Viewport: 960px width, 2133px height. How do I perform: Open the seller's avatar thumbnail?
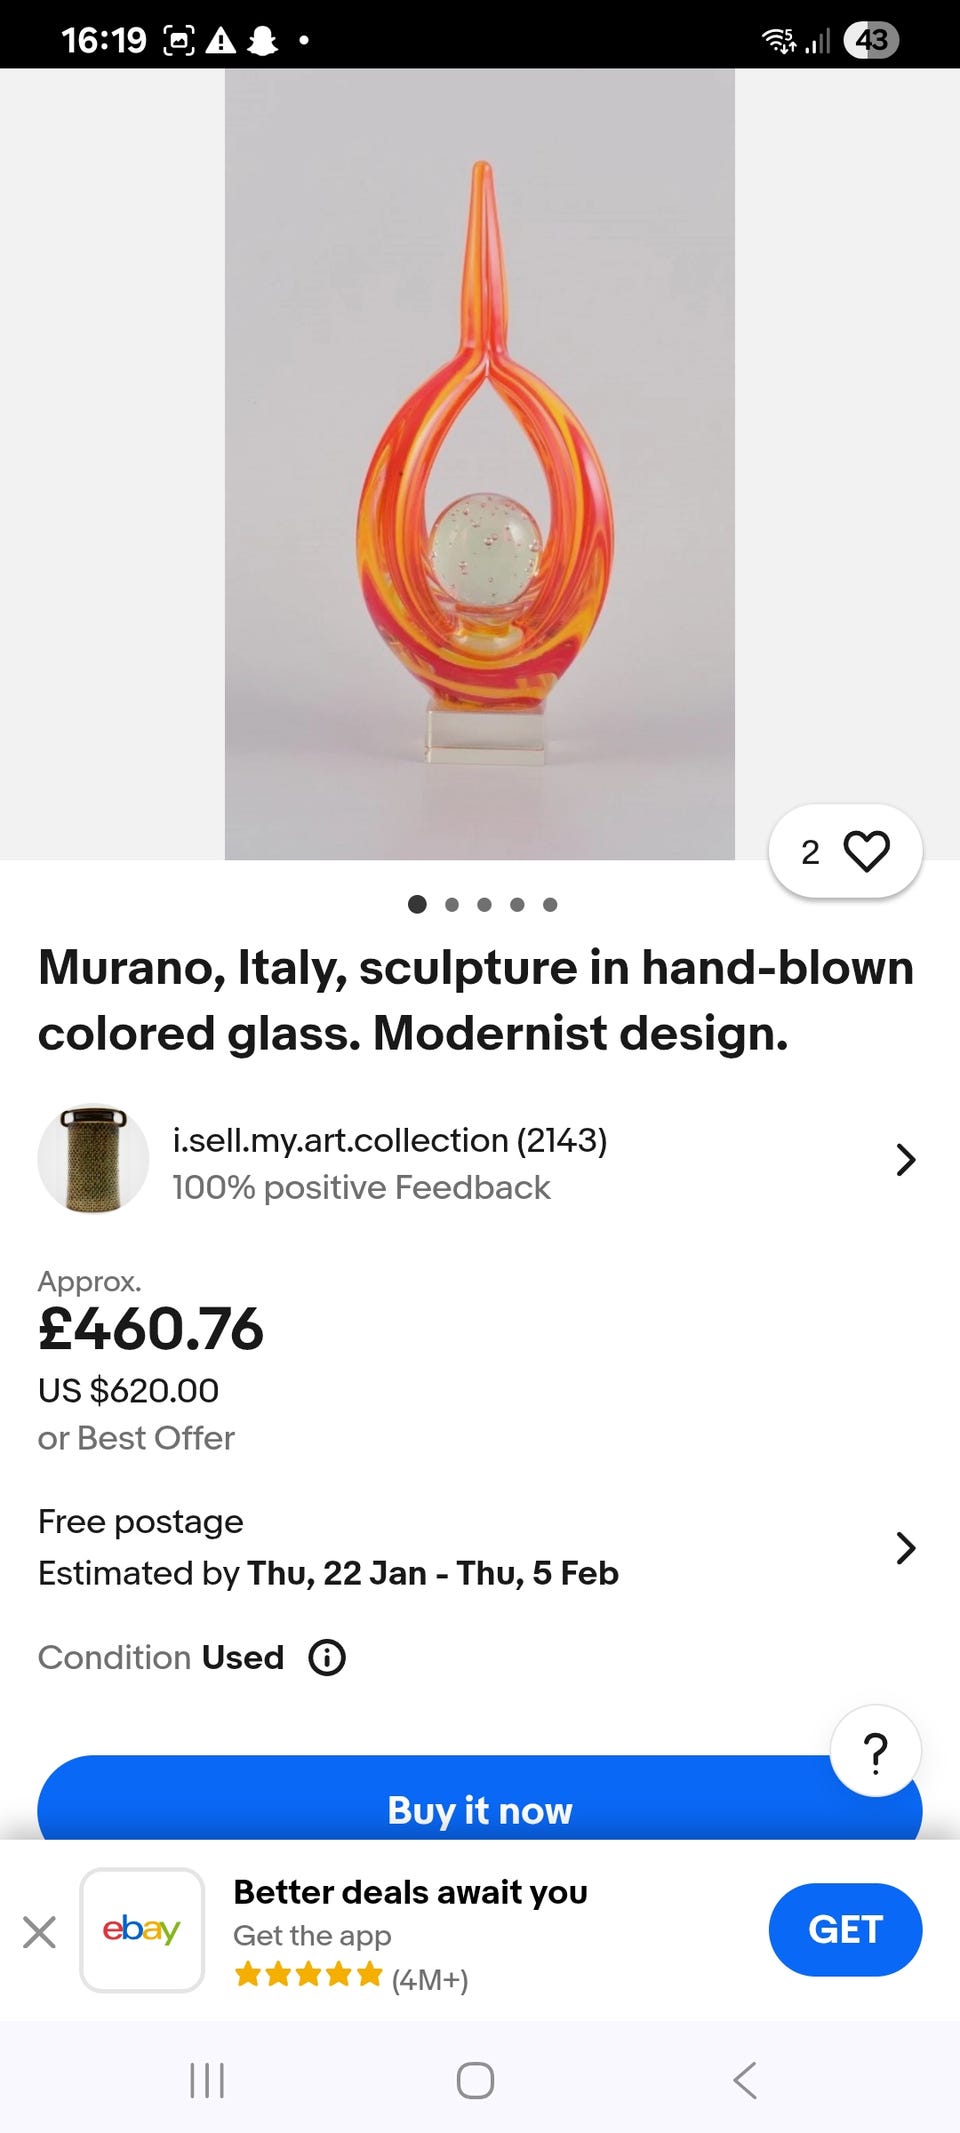click(x=93, y=1159)
